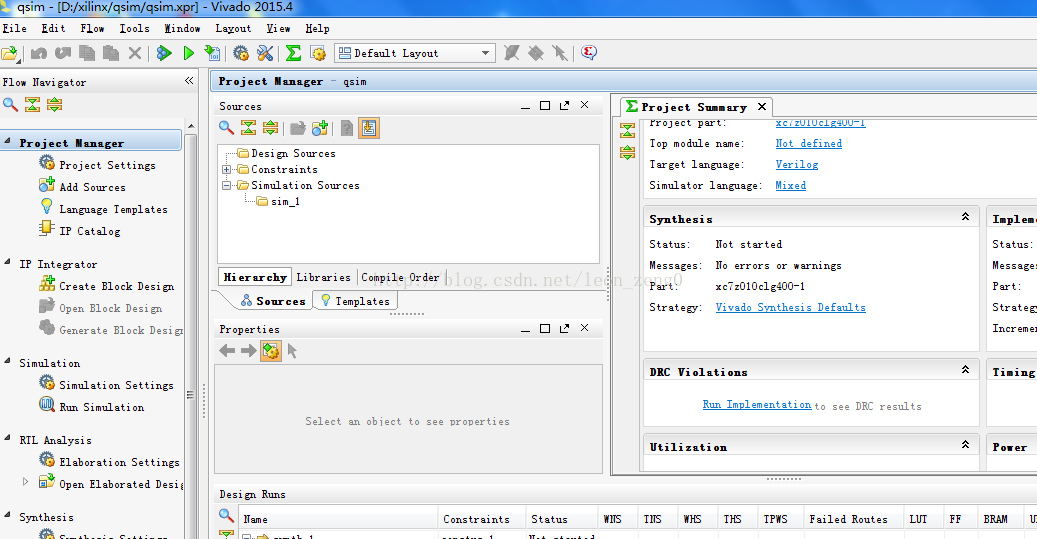The height and width of the screenshot is (539, 1037).
Task: Switch to the Libraries tab
Action: [x=323, y=277]
